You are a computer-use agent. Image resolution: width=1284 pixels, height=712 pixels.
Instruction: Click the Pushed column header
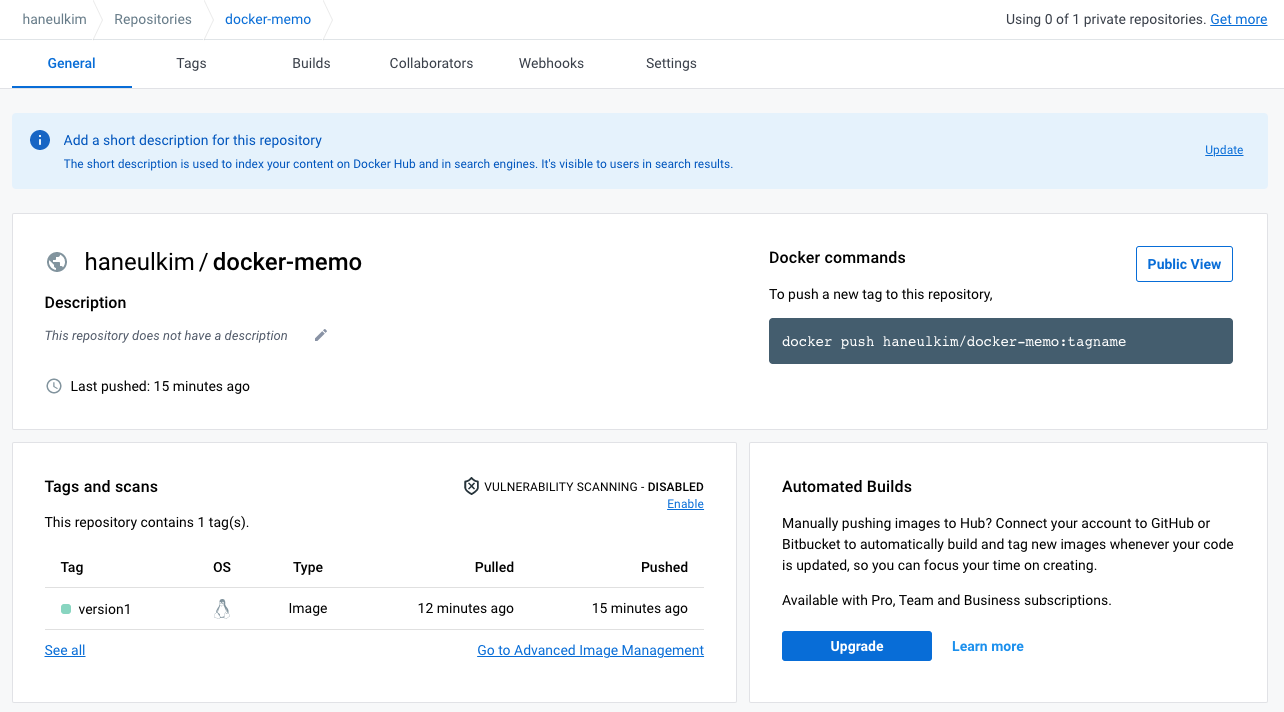665,567
